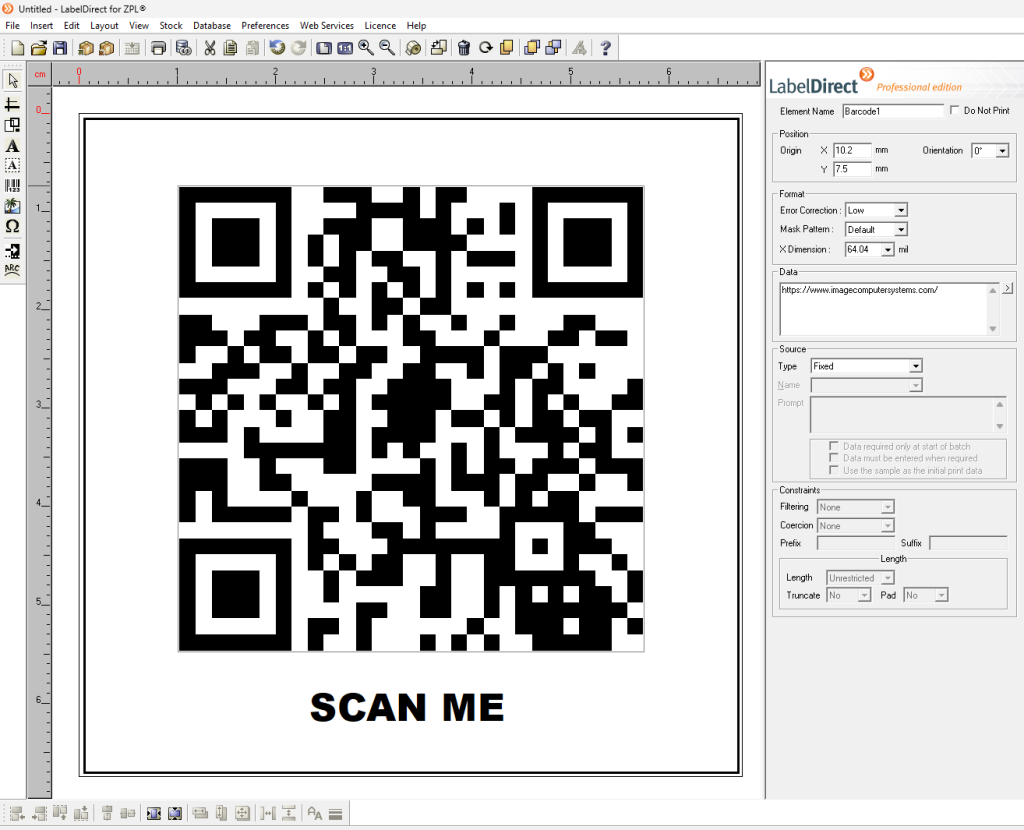This screenshot has height=830, width=1024.
Task: Select the framed text box tool
Action: coord(12,166)
